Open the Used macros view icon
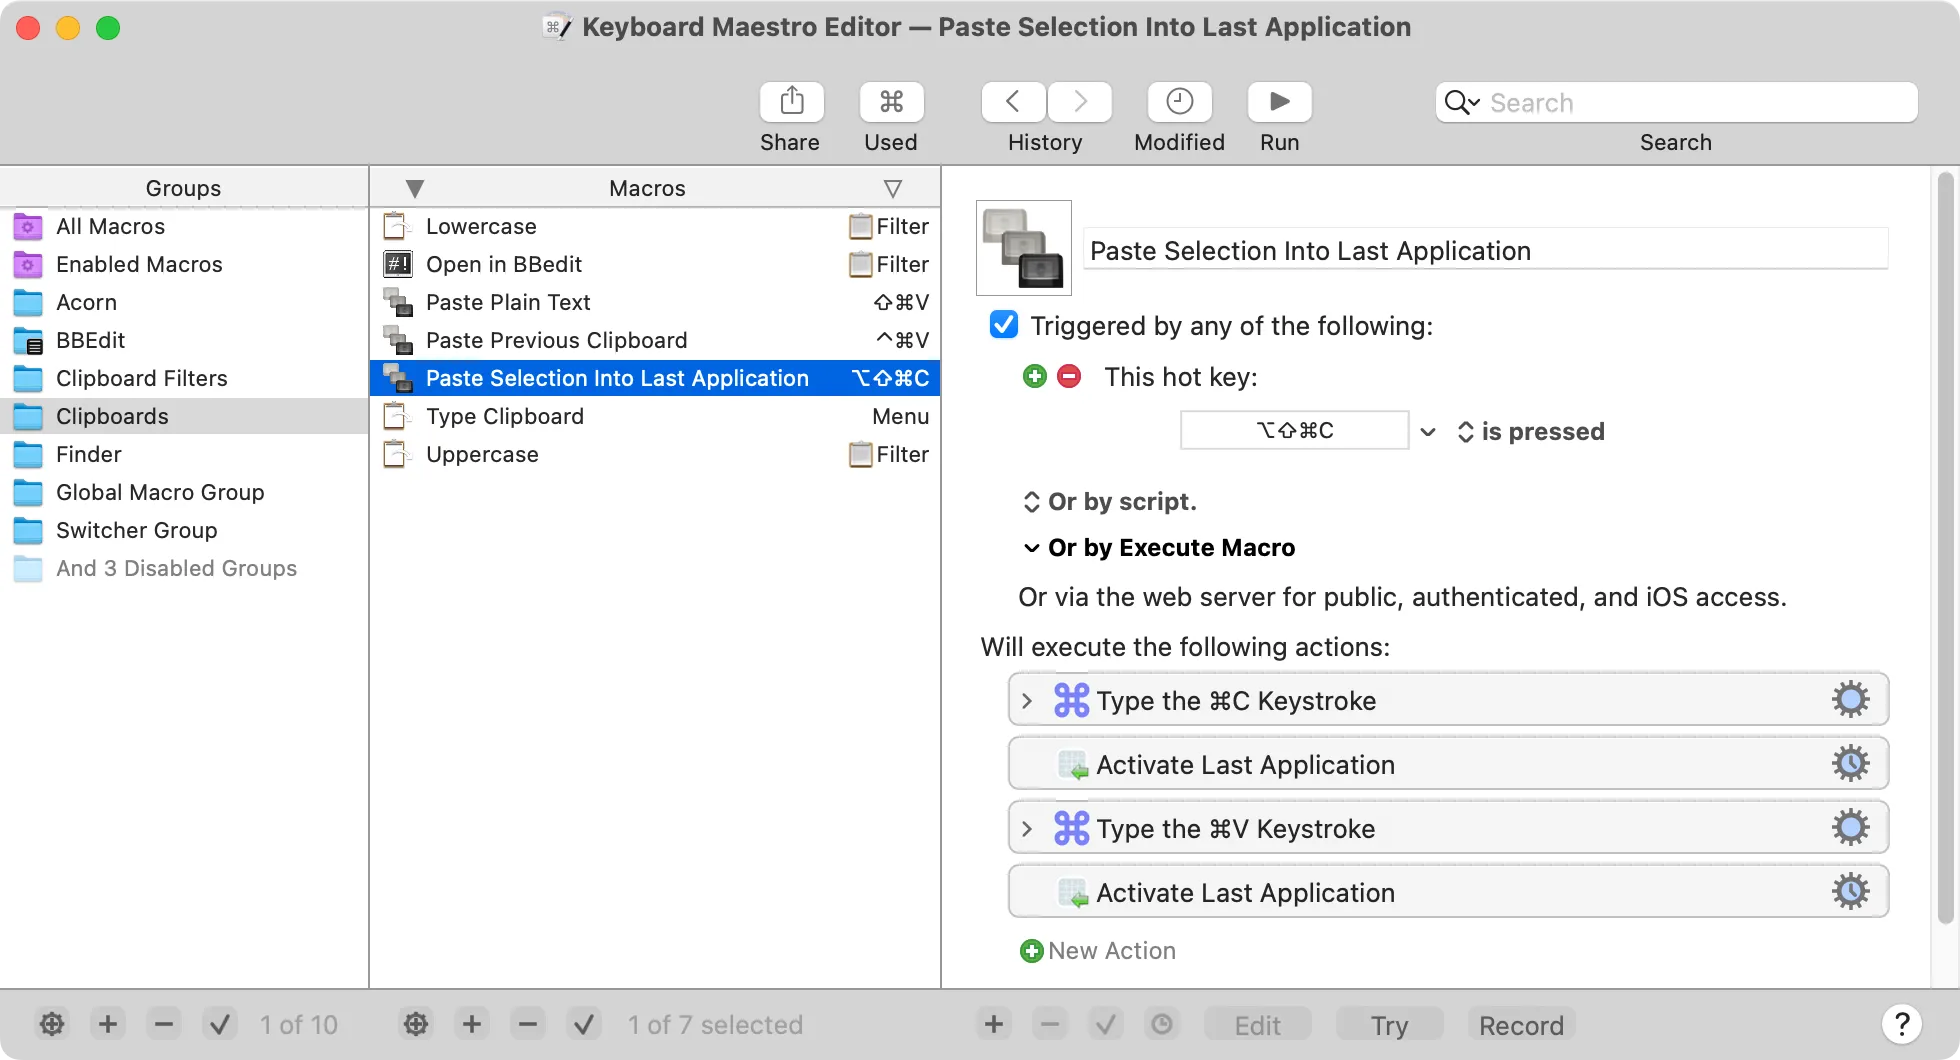The height and width of the screenshot is (1060, 1960). pyautogui.click(x=890, y=101)
